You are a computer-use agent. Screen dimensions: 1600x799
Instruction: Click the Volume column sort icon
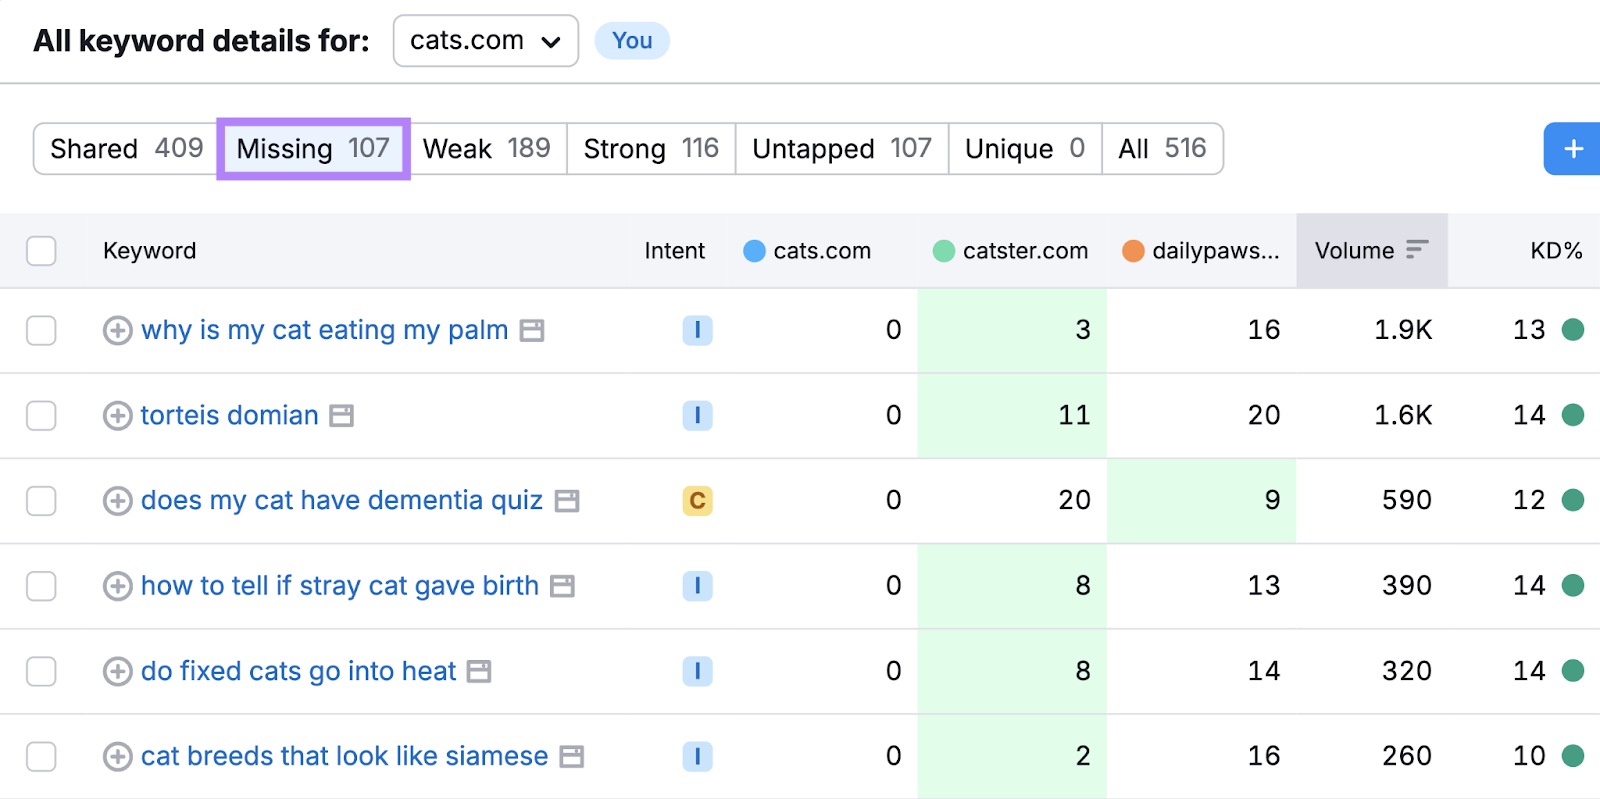pyautogui.click(x=1417, y=250)
